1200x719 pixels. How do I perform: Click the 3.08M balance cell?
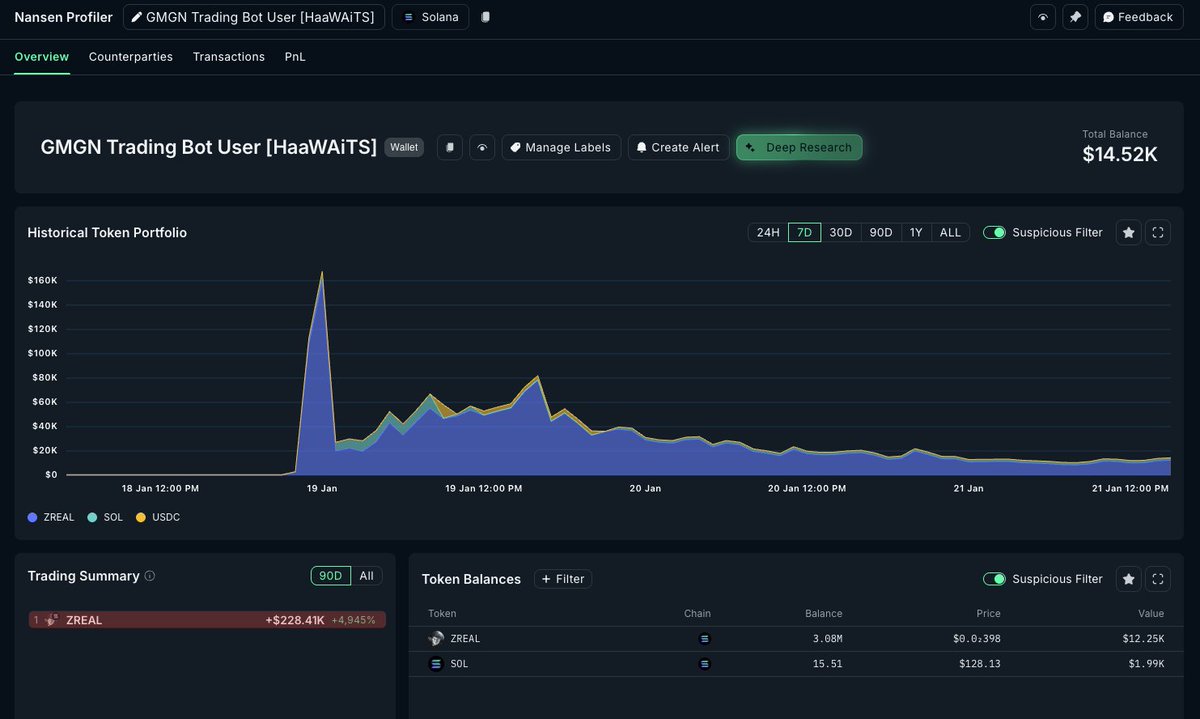[826, 638]
